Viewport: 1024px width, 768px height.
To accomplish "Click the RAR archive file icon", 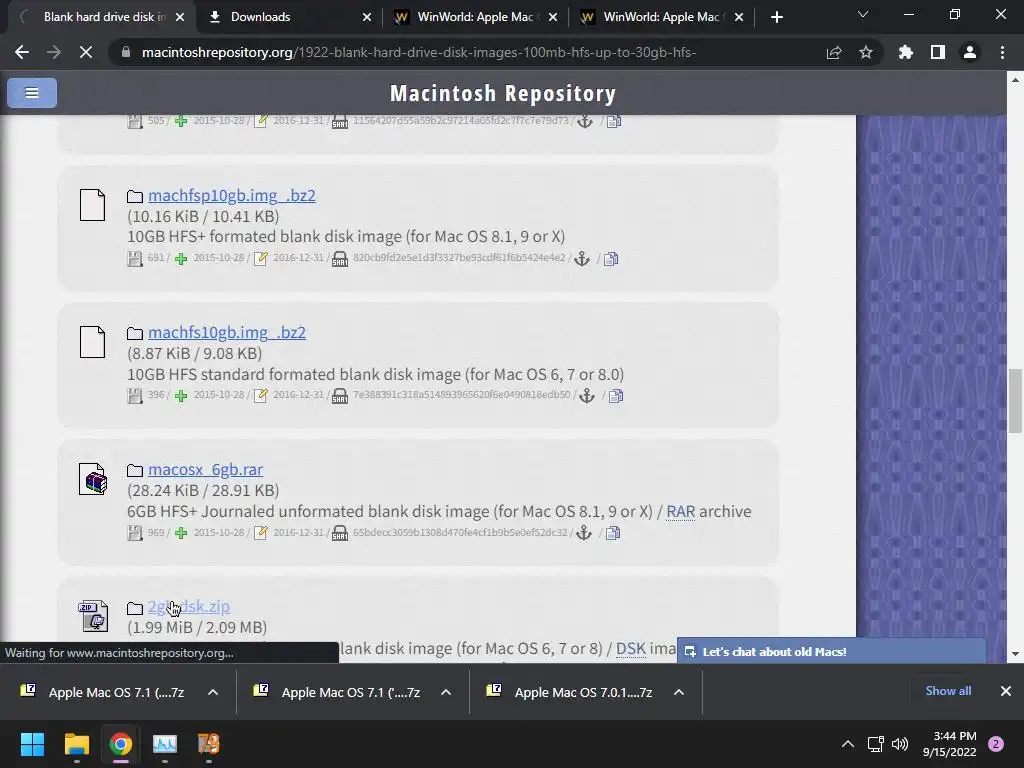I will pyautogui.click(x=93, y=479).
